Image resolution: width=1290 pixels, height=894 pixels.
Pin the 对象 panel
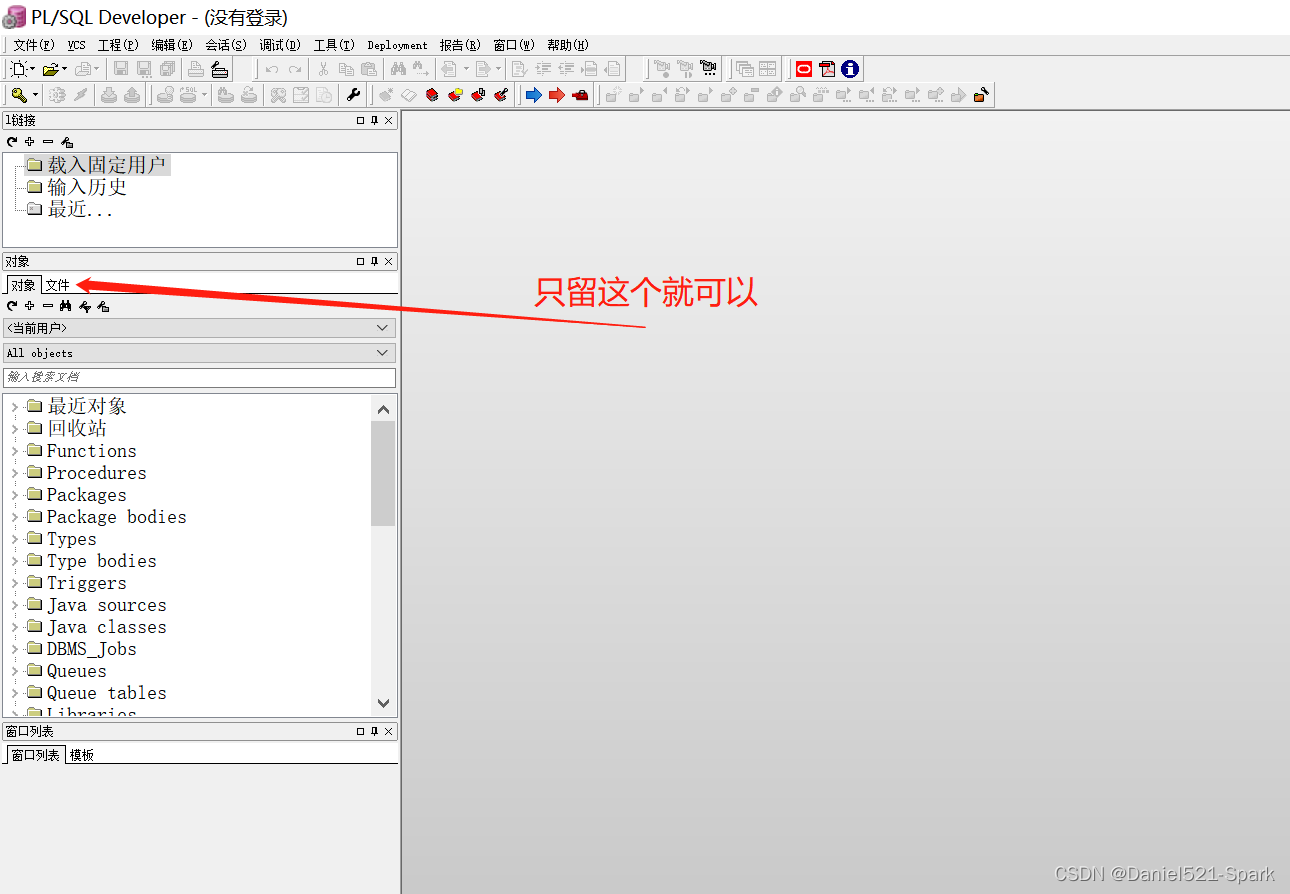375,261
